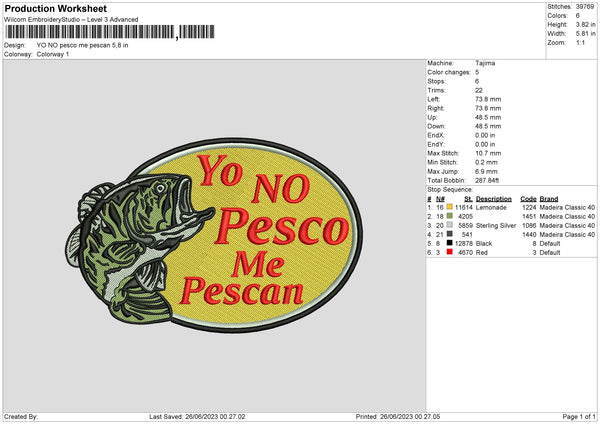Click the 'EndY:' label
Viewport: 600px width, 424px height.
point(436,144)
